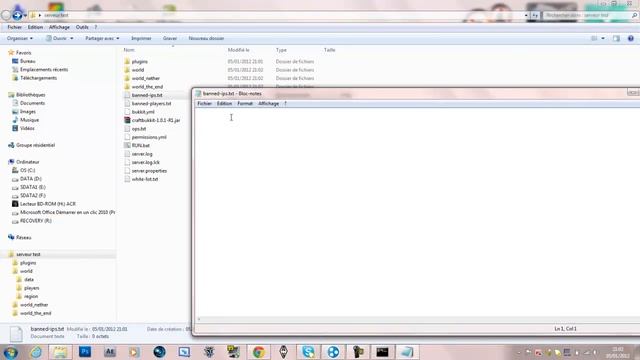Select the craftbukkit jar file
The image size is (640, 360).
(152, 120)
